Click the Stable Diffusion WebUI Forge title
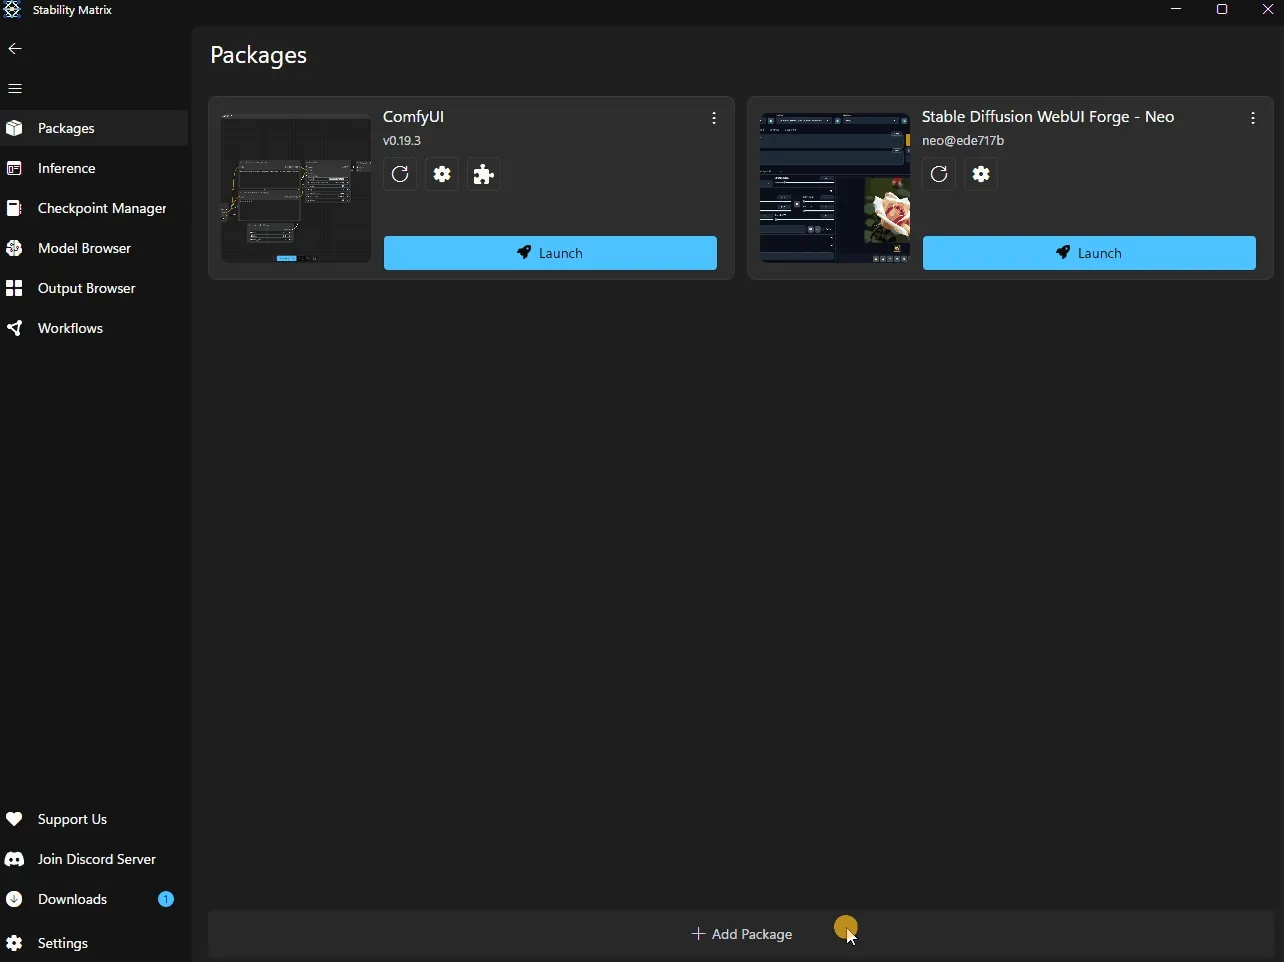The width and height of the screenshot is (1284, 962). tap(1048, 117)
